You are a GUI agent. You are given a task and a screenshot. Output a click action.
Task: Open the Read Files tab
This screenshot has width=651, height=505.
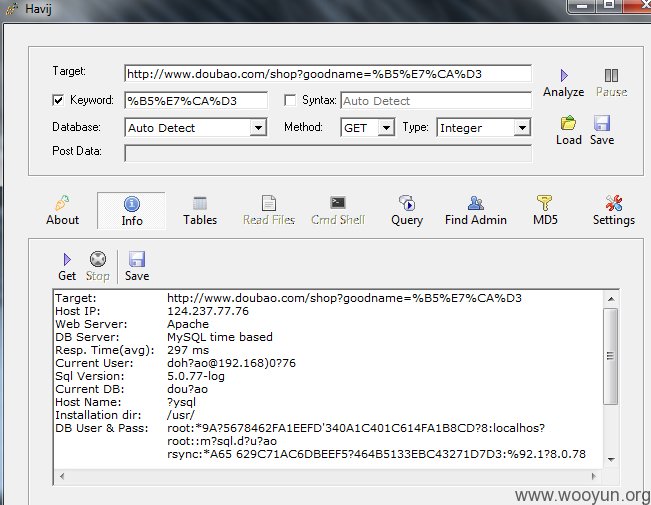[269, 211]
